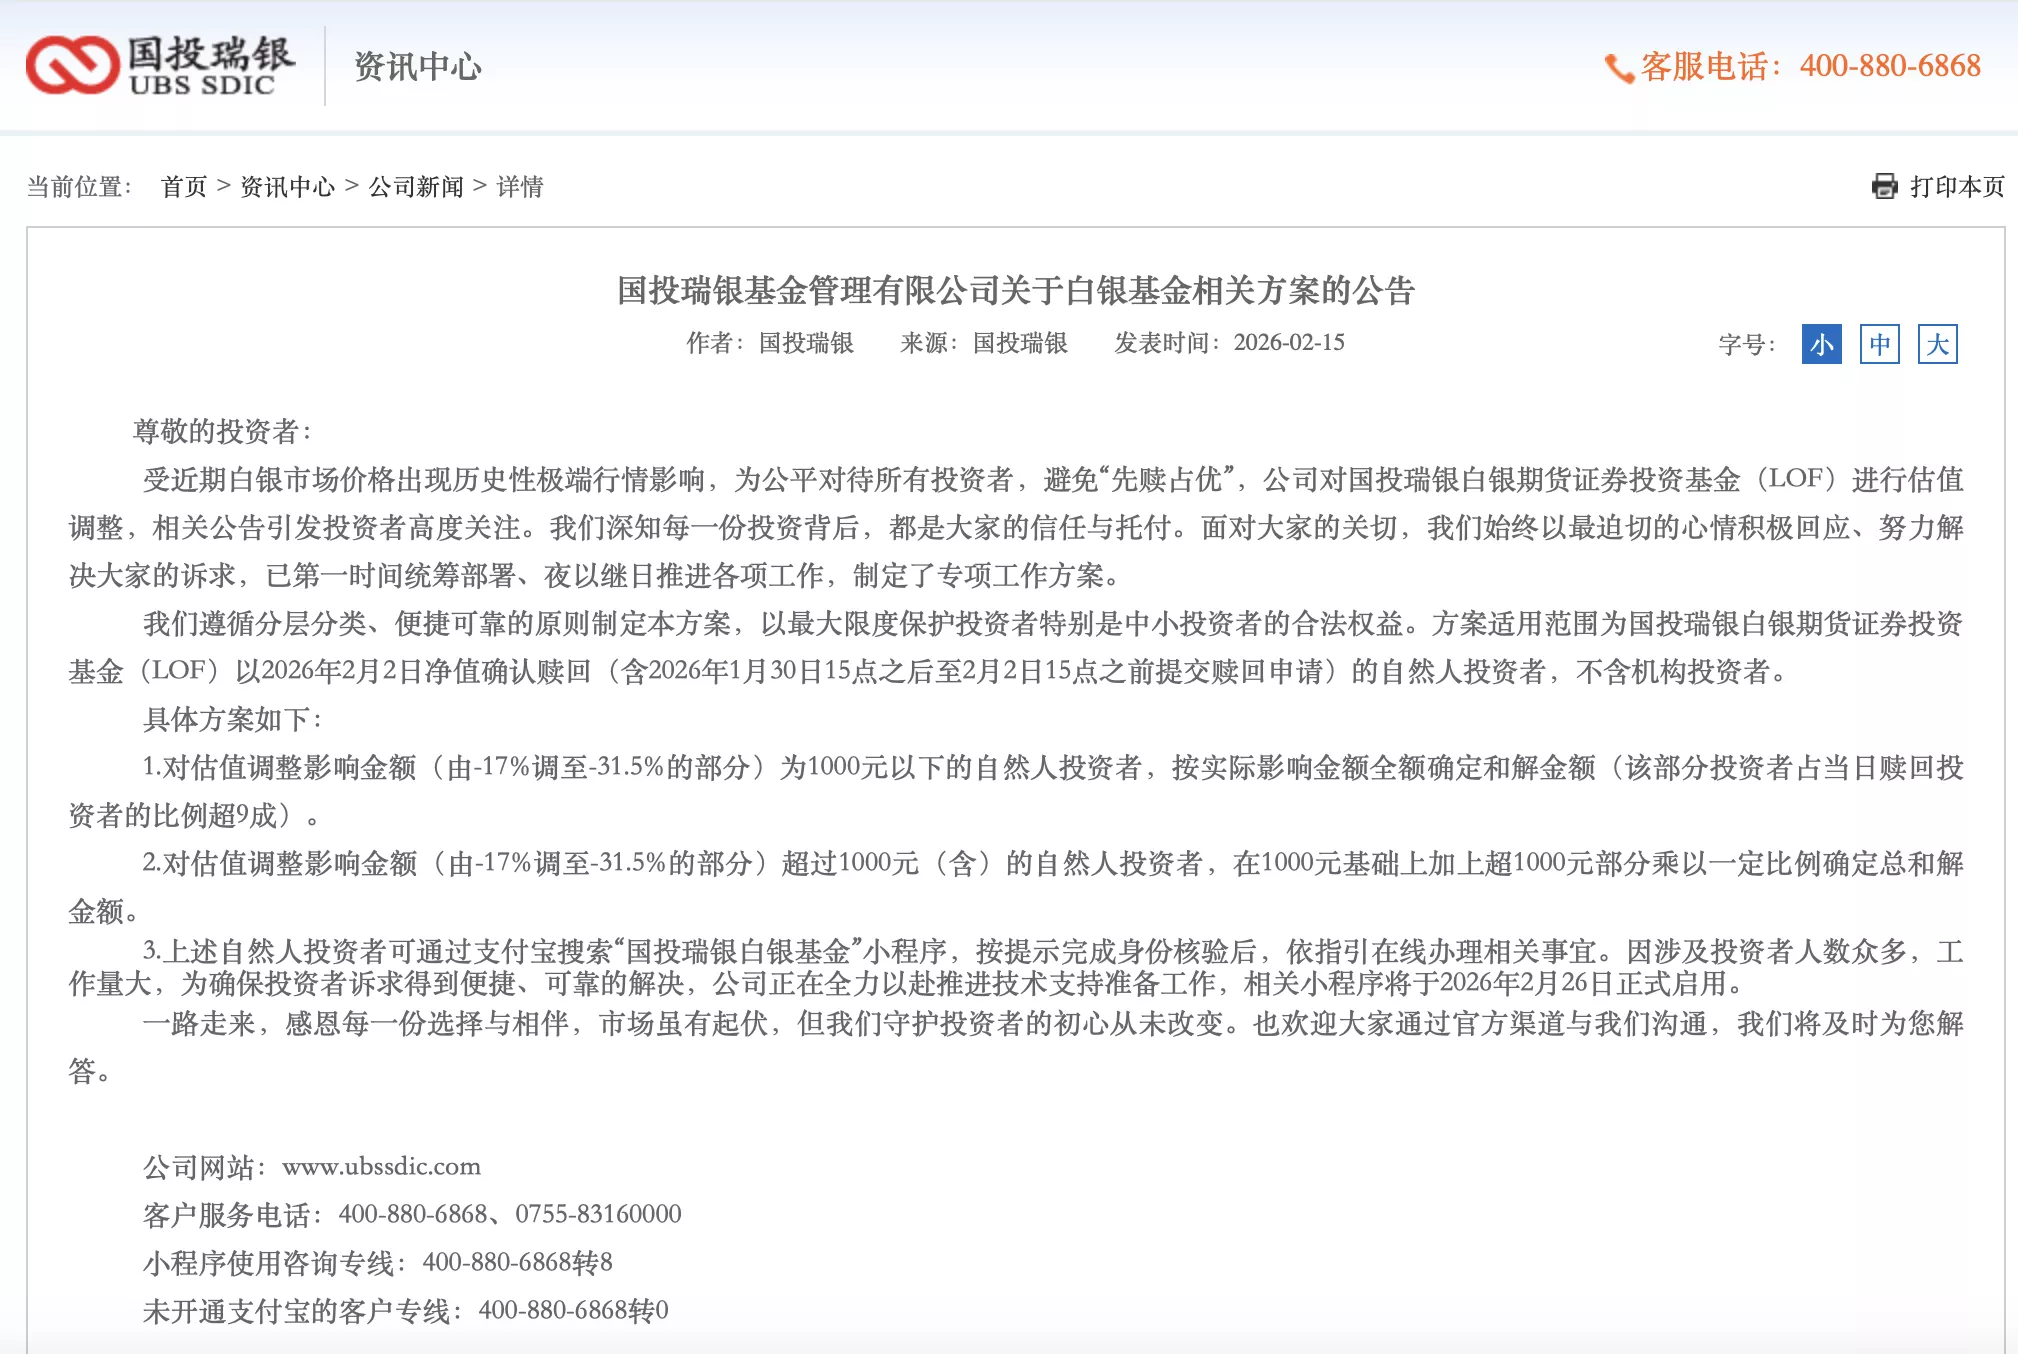The width and height of the screenshot is (2018, 1354).
Task: Click the printer icon beside 打印本页
Action: [1884, 186]
